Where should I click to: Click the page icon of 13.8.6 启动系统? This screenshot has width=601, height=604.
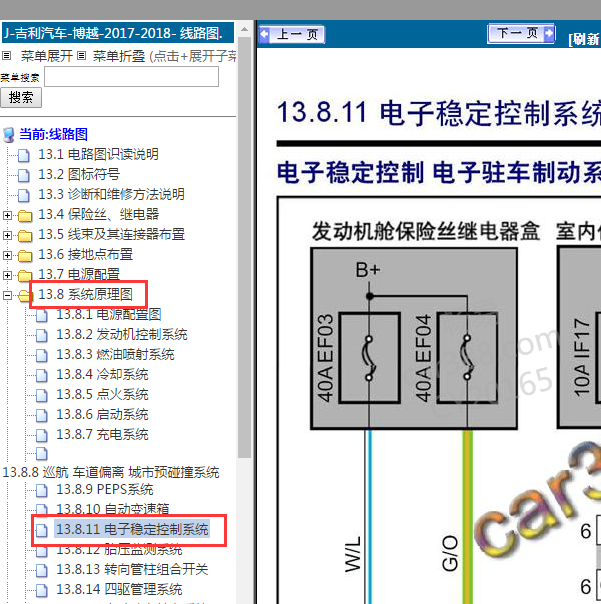point(42,416)
